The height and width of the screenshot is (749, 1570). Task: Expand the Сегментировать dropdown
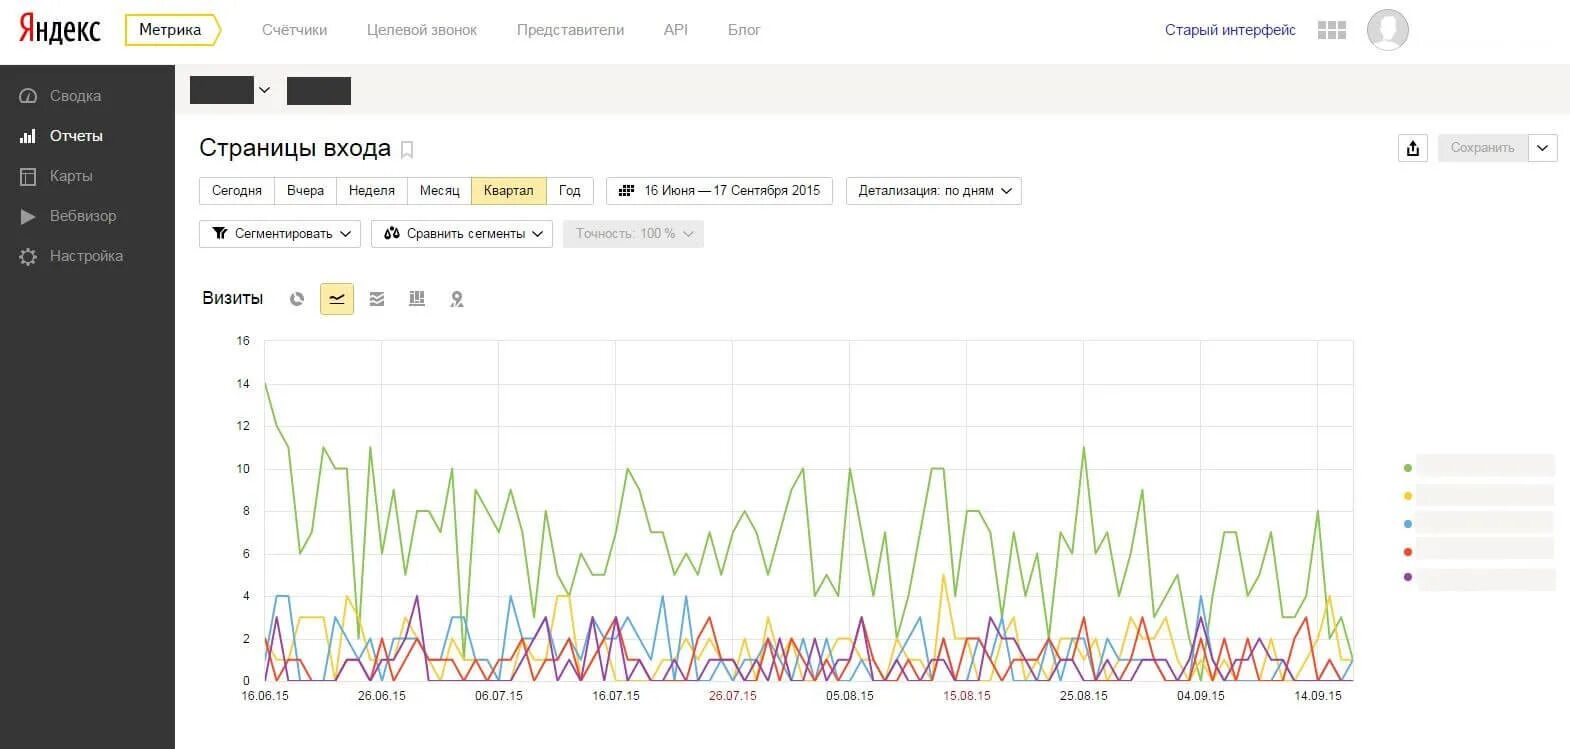(x=280, y=234)
